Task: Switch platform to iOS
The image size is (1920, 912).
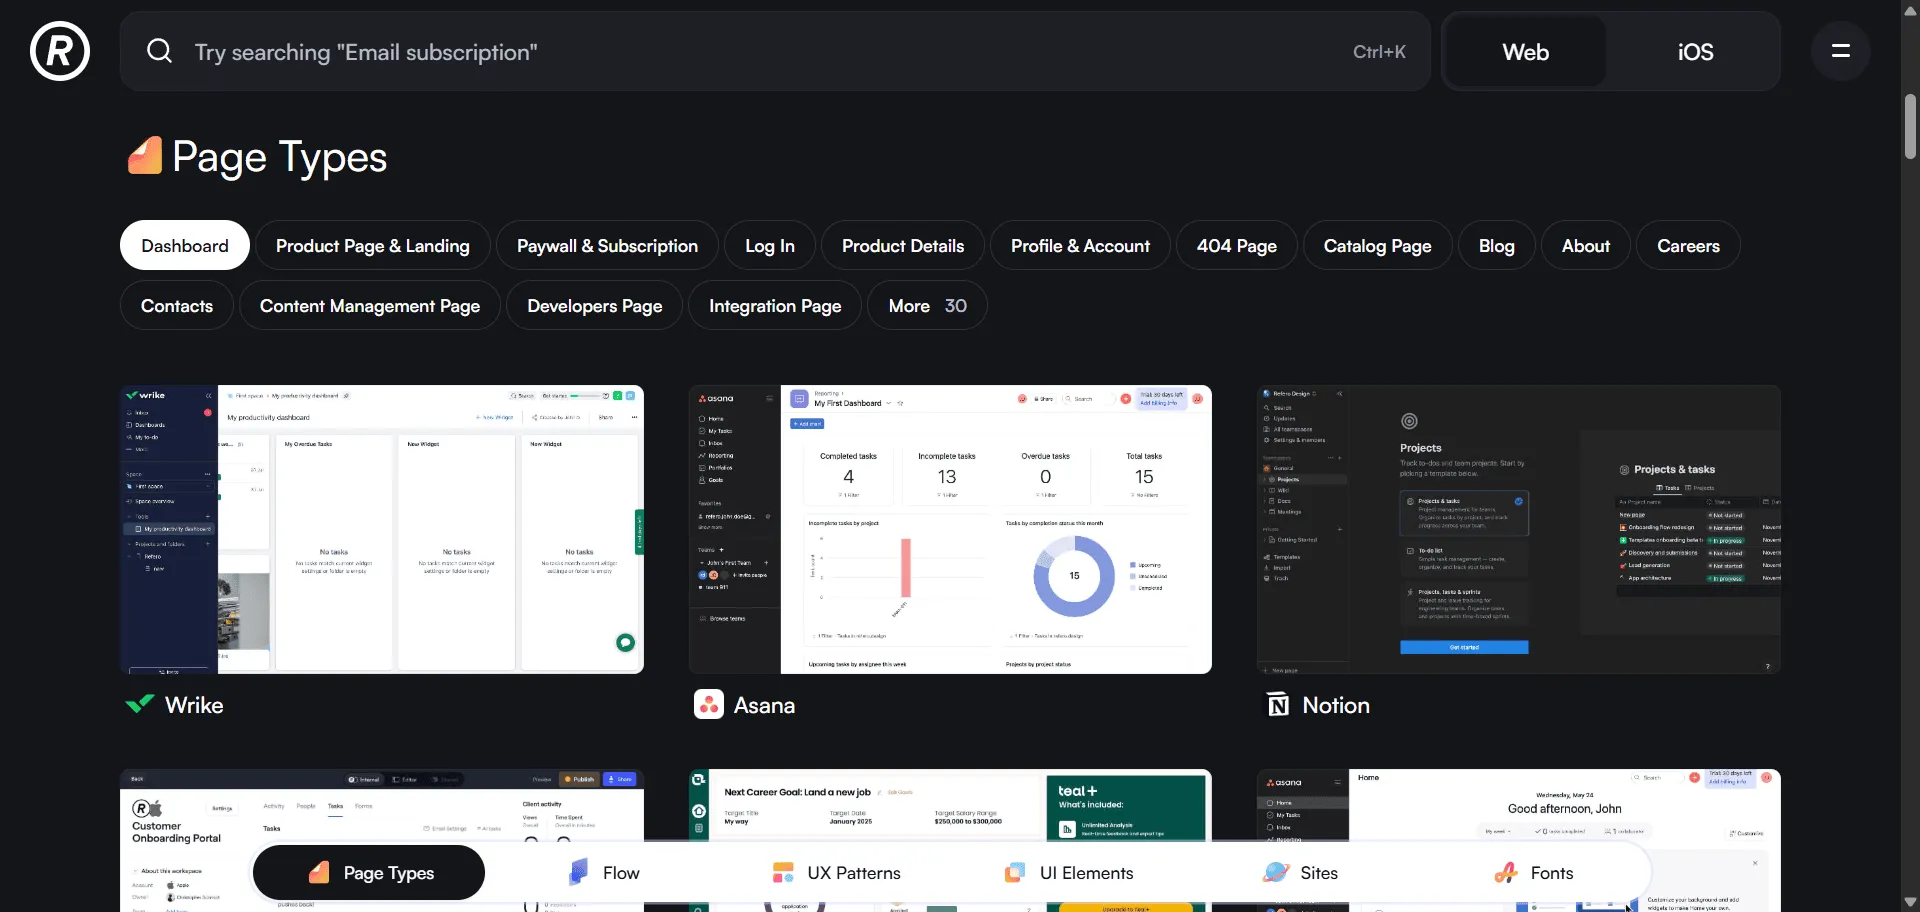Action: [x=1695, y=52]
